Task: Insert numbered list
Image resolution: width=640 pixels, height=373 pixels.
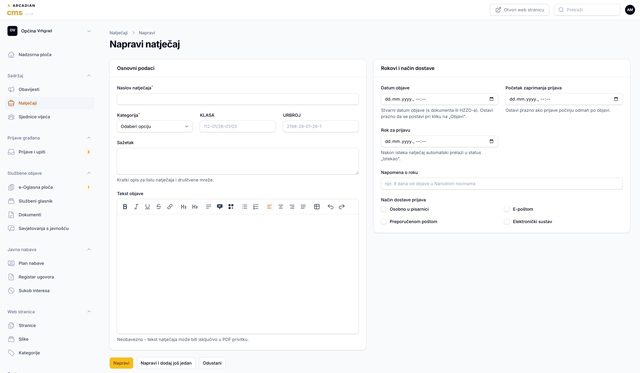Action: coord(256,206)
